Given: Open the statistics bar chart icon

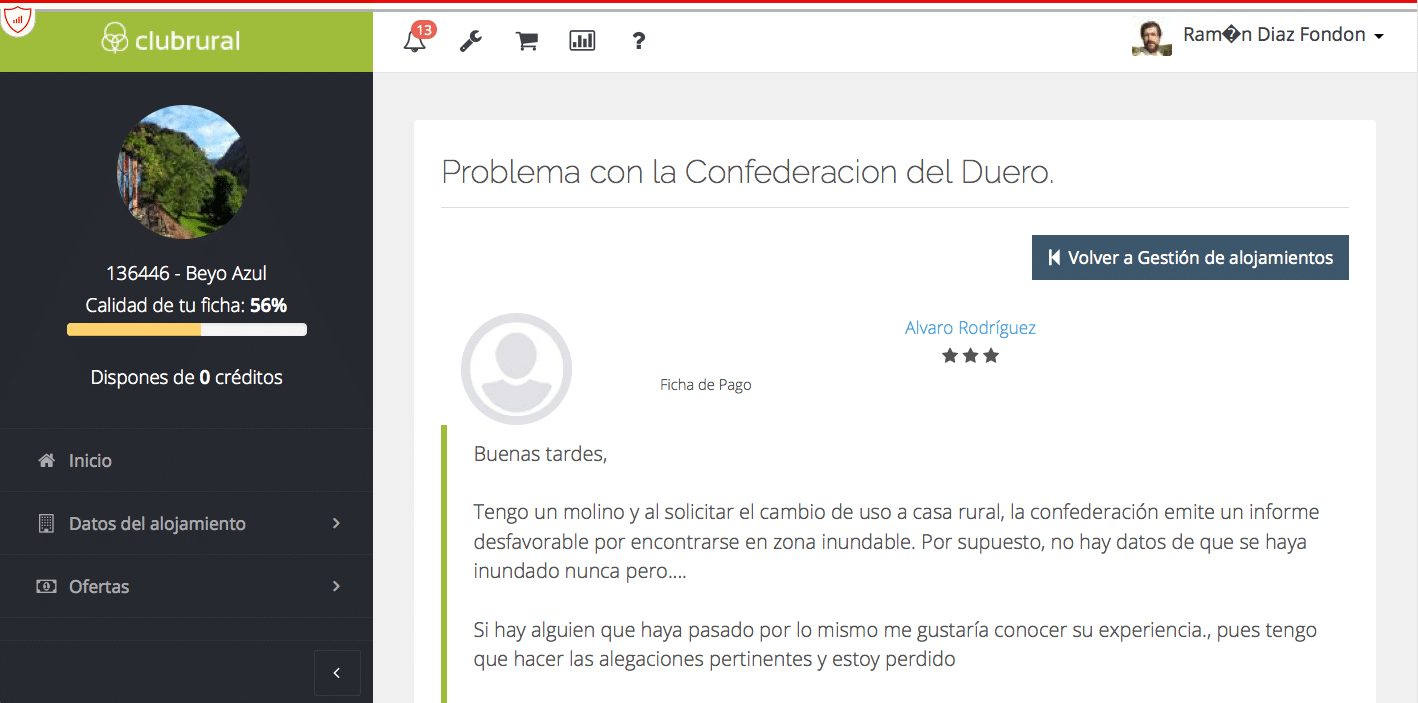Looking at the screenshot, I should pyautogui.click(x=582, y=41).
